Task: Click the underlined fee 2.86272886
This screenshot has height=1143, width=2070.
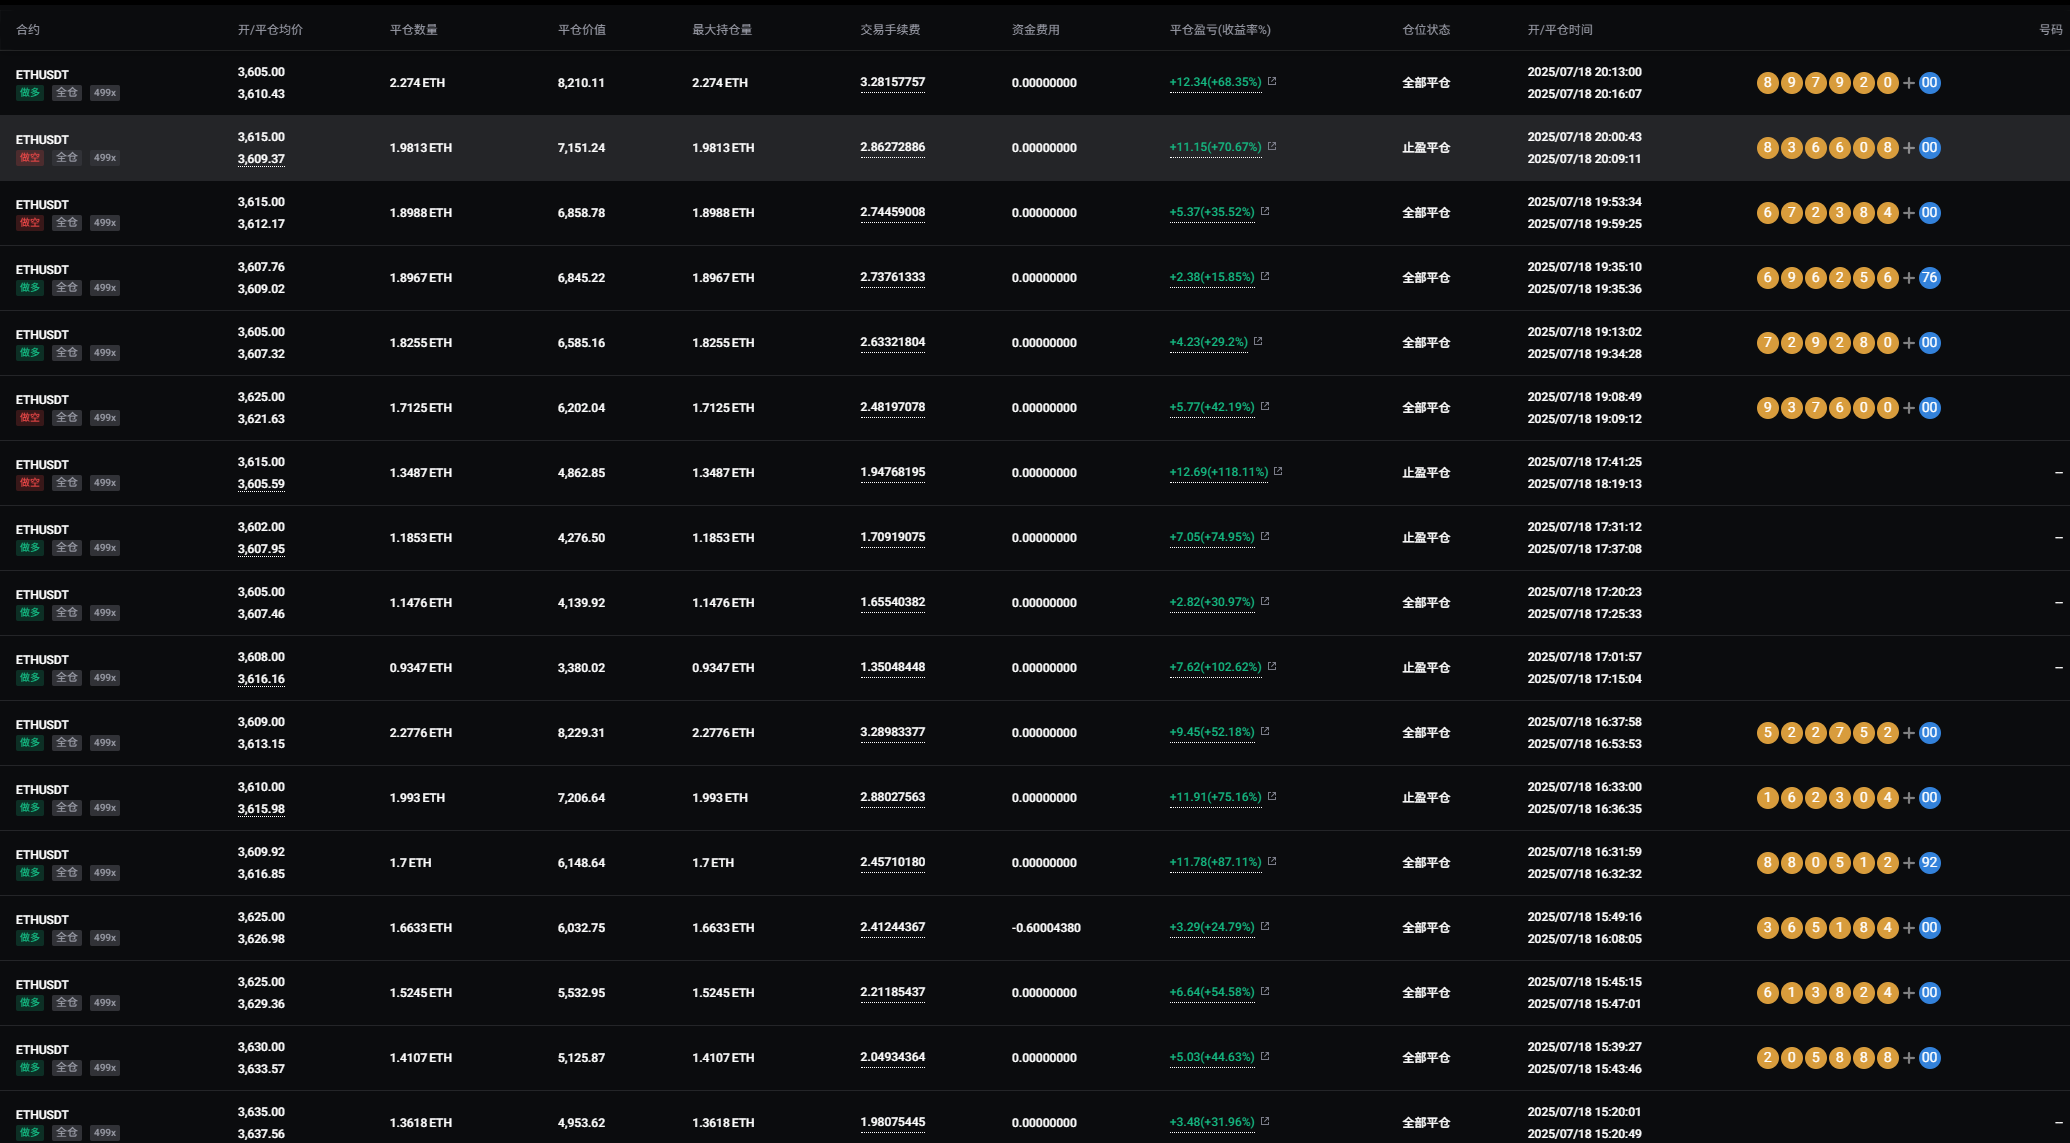Action: 892,147
